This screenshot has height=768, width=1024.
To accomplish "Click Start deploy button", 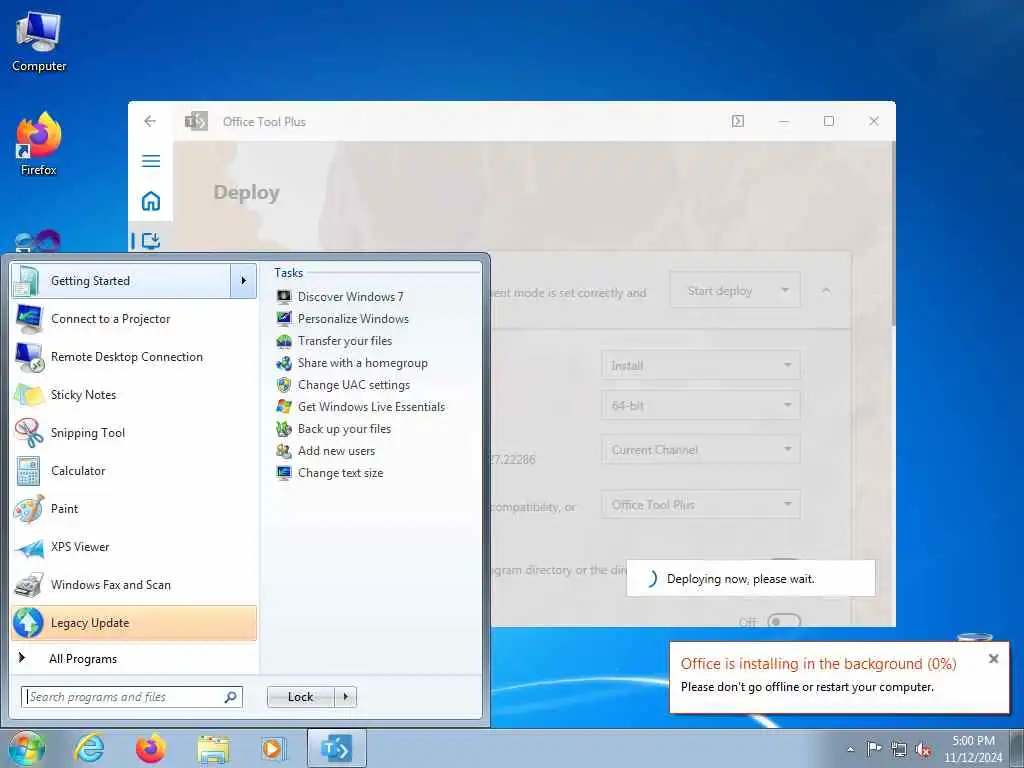I will [x=720, y=291].
